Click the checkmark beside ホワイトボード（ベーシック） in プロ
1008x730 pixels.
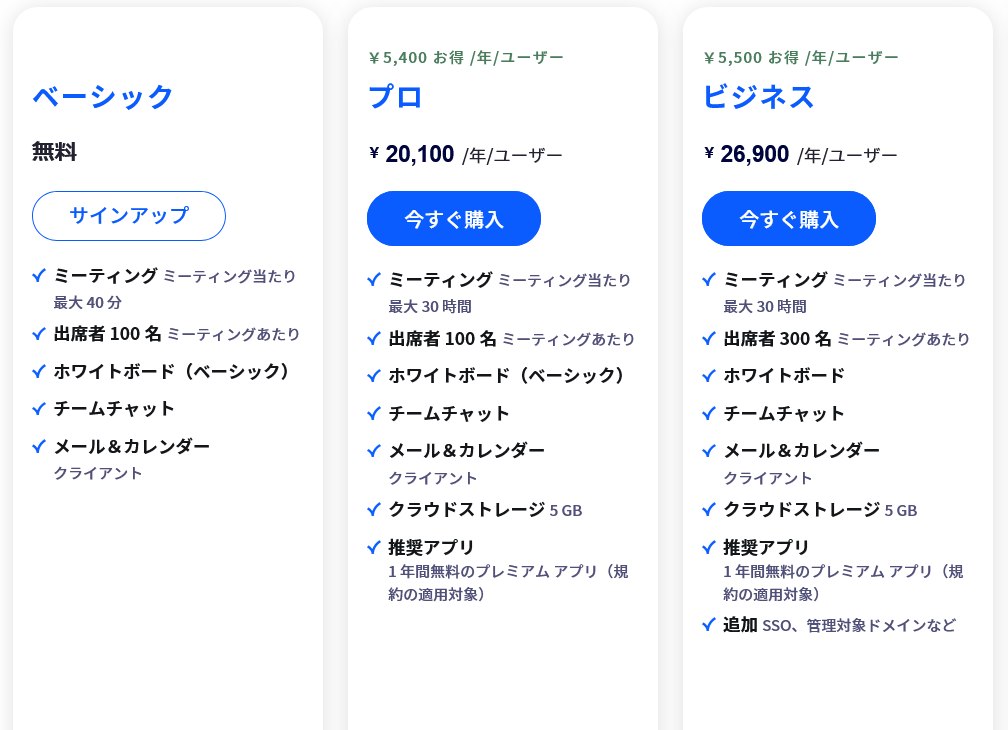tap(372, 376)
